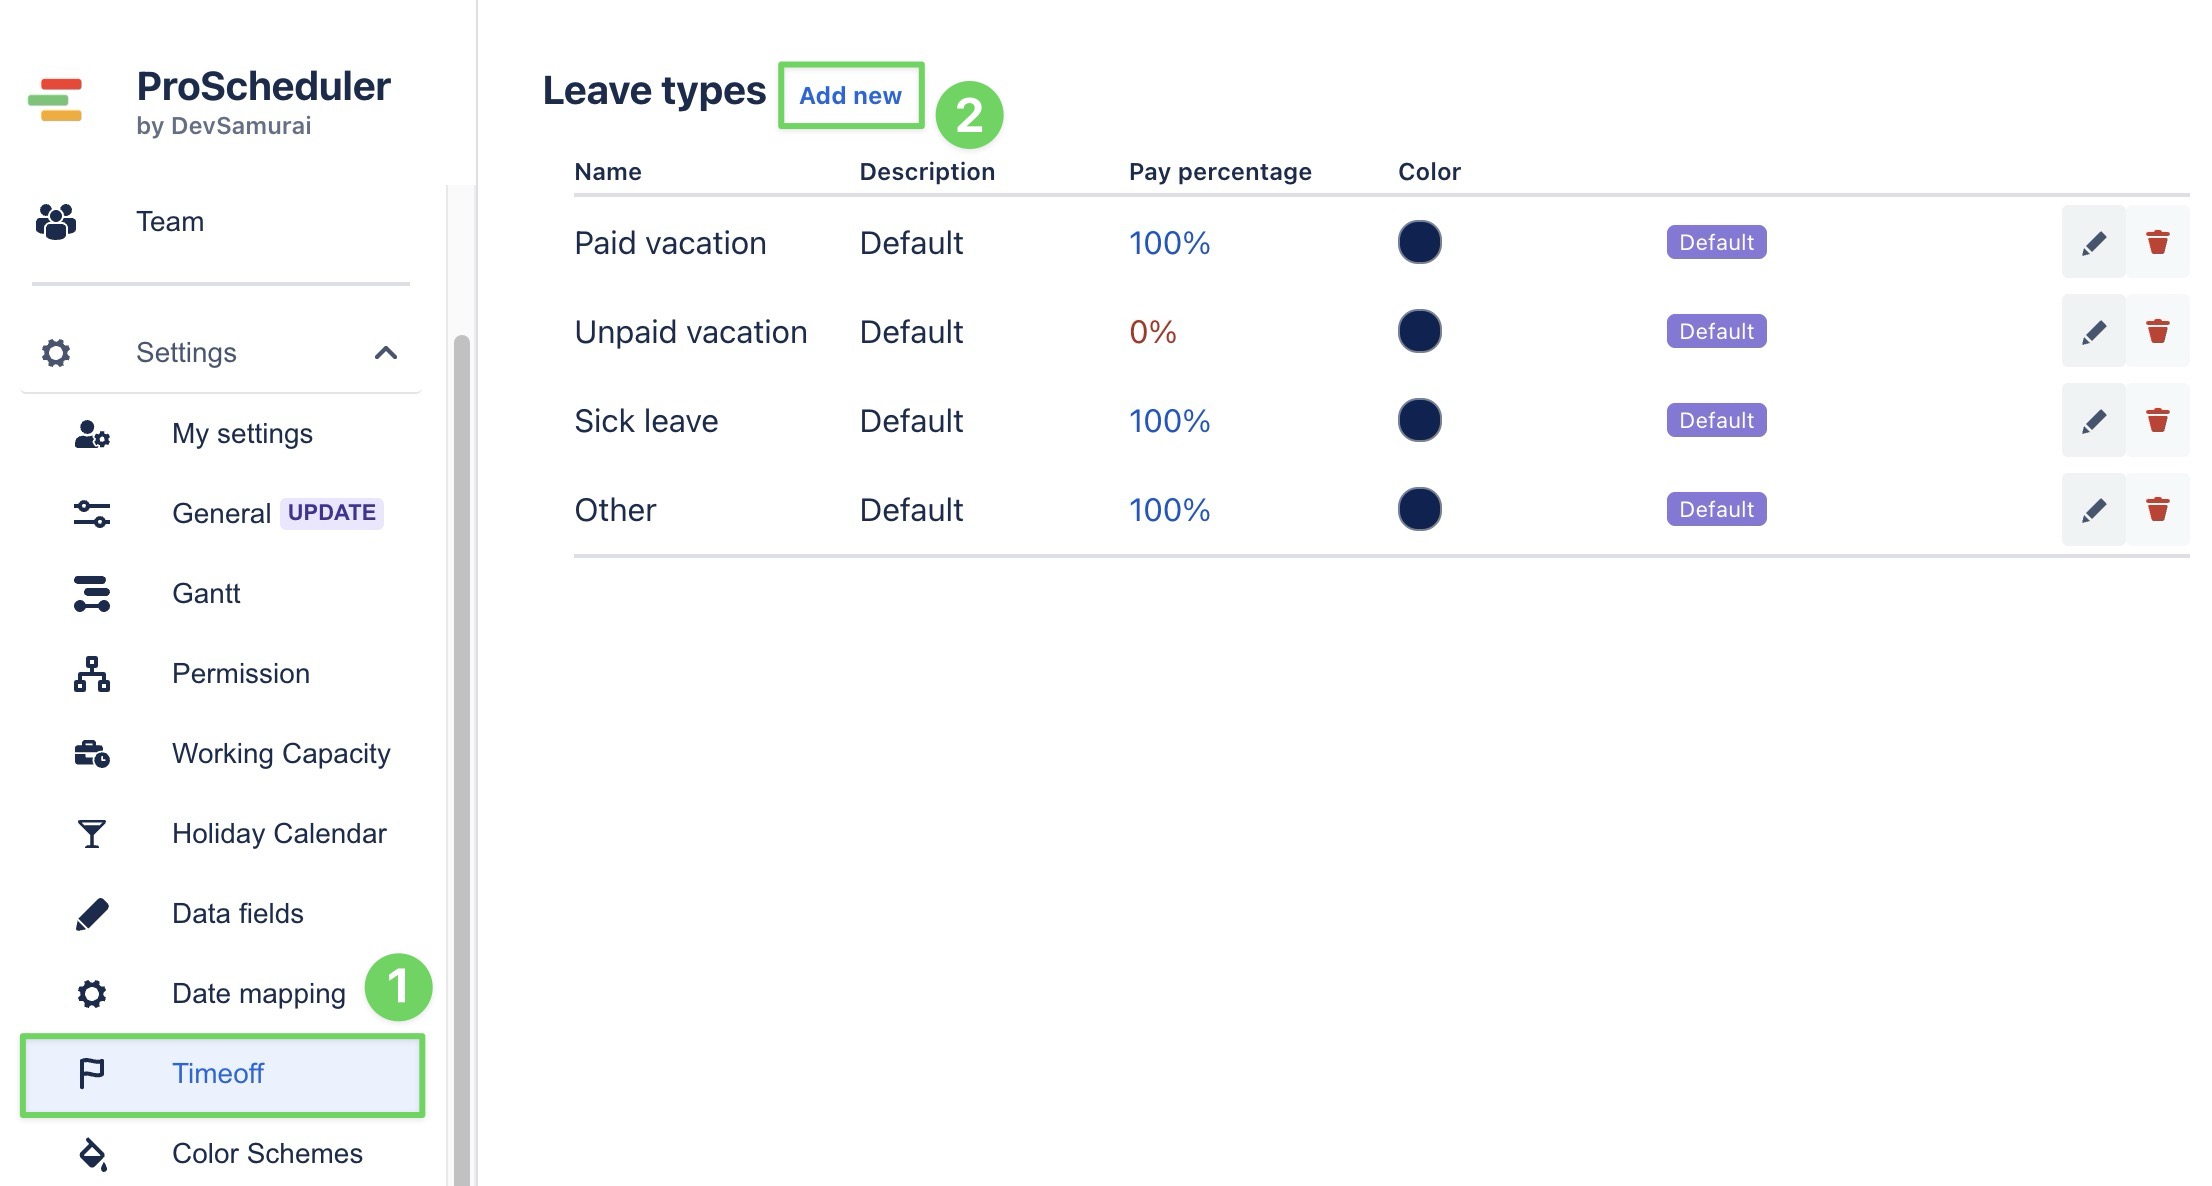
Task: Delete the Paid vacation leave type
Action: [2157, 243]
